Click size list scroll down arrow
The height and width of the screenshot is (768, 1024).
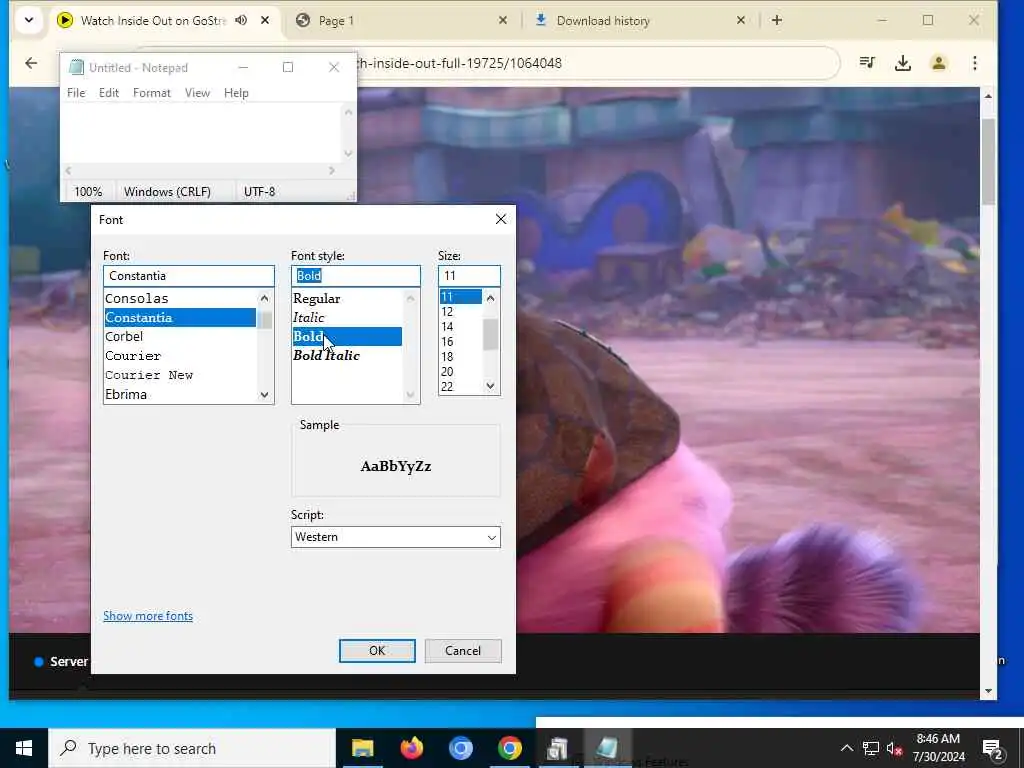coord(490,386)
